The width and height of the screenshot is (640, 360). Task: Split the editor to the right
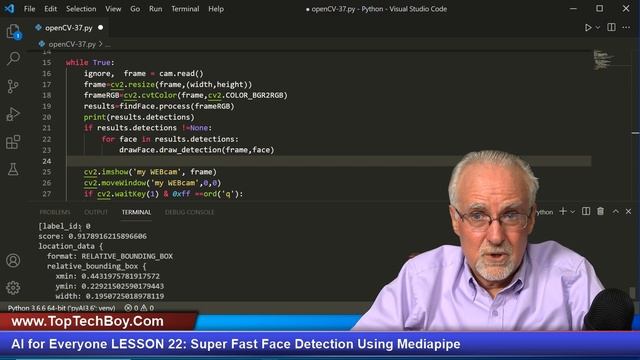point(611,27)
